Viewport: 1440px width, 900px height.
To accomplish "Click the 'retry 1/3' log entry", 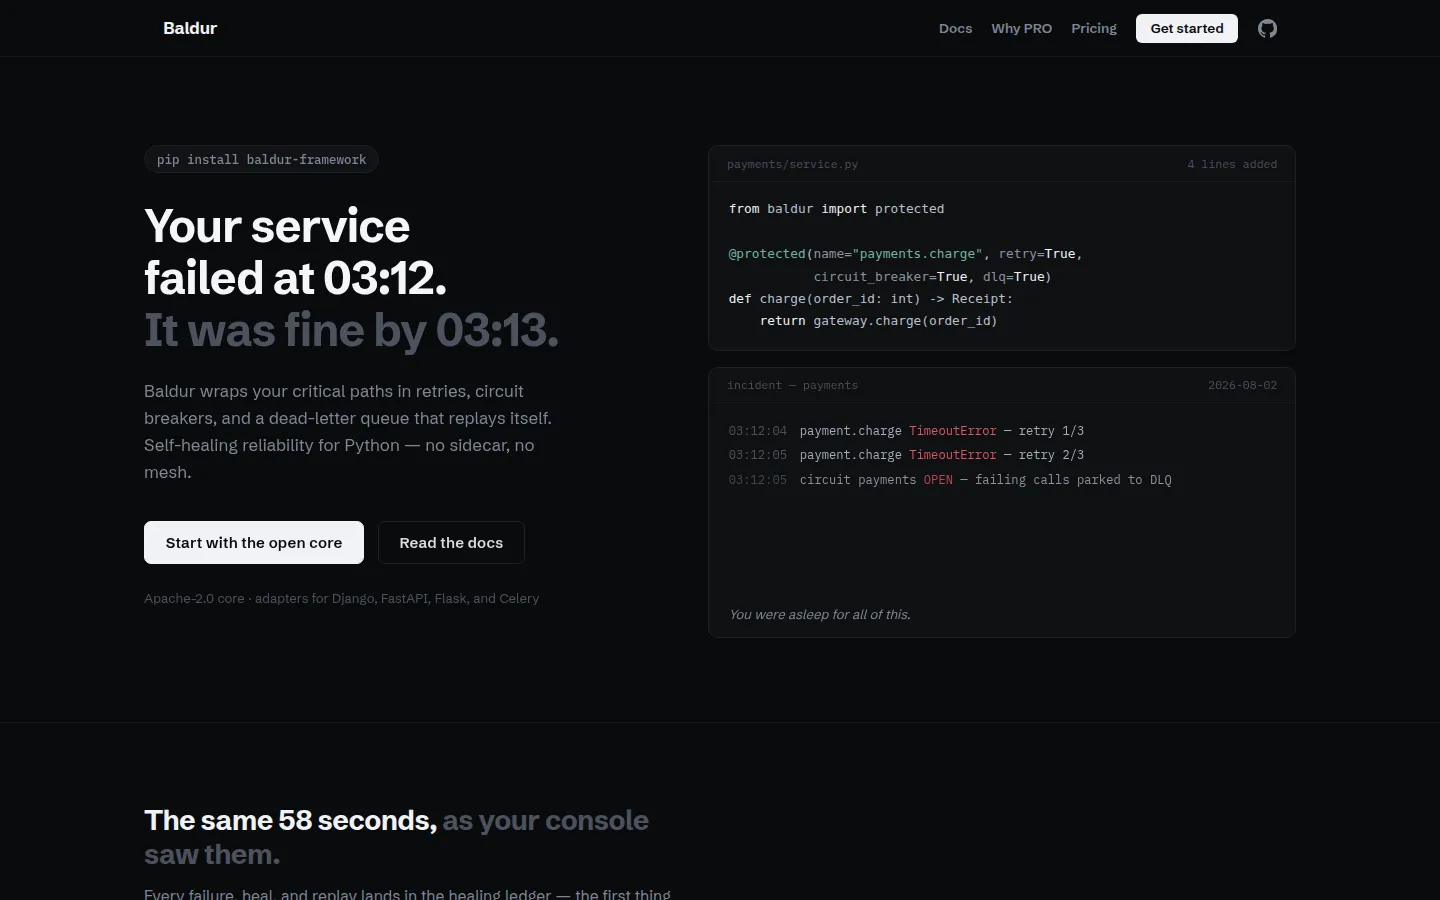I will click(x=906, y=431).
